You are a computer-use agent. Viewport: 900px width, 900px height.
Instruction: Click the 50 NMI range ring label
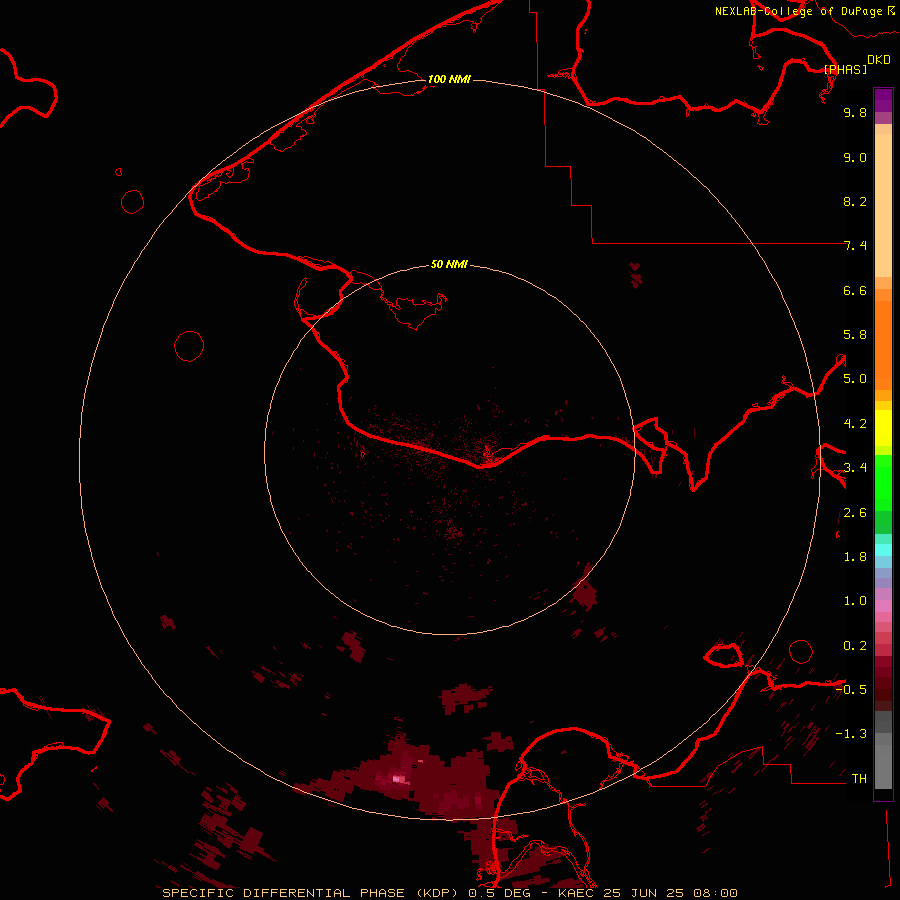(449, 265)
